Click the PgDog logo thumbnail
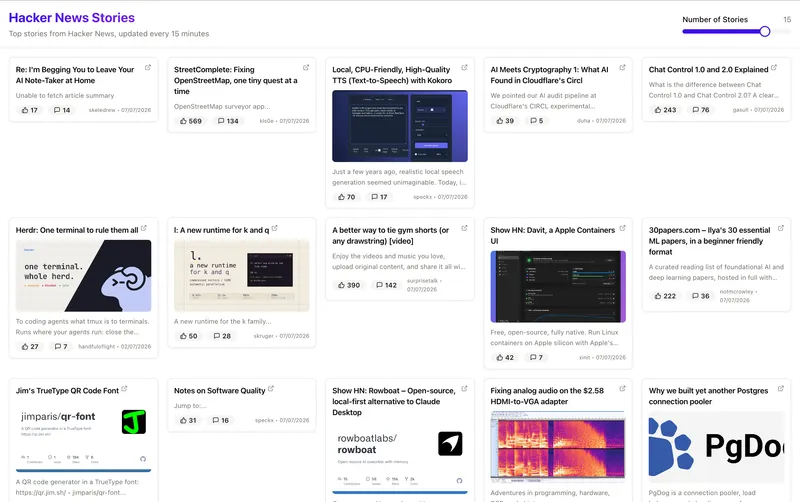 [x=716, y=447]
